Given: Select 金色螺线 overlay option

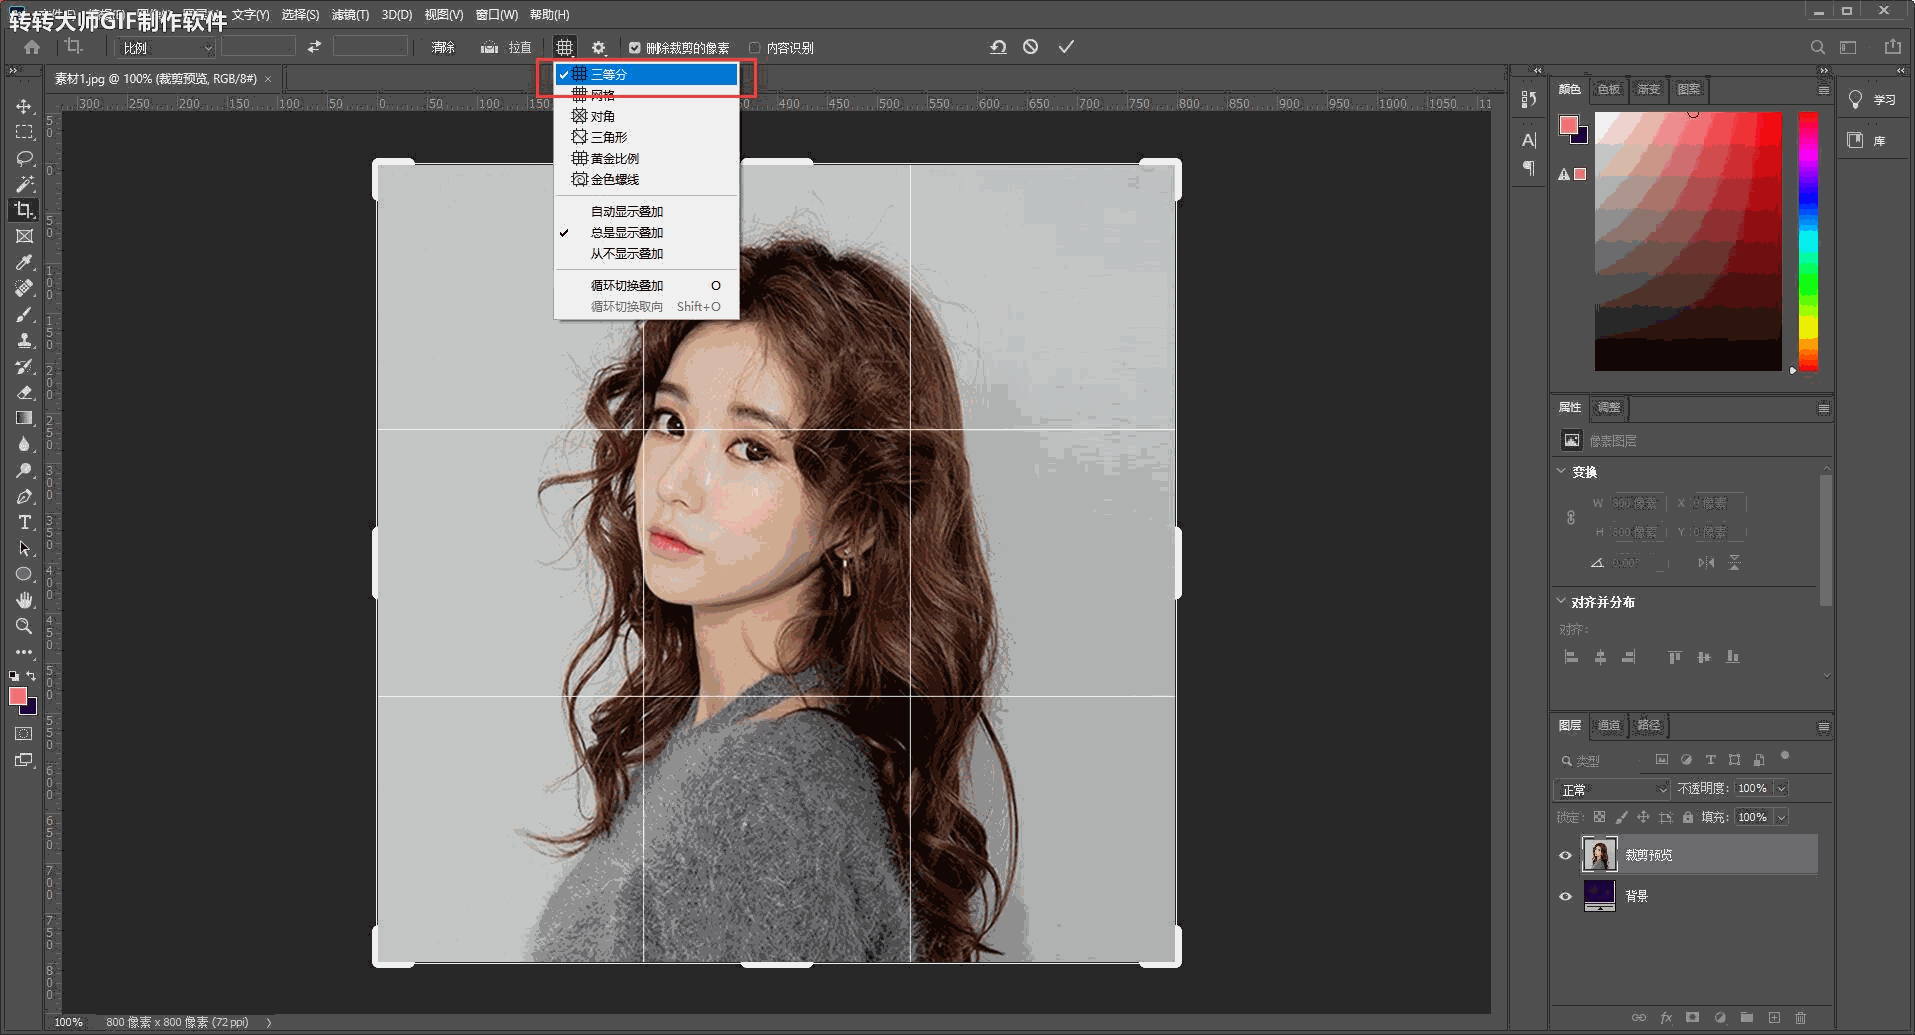Looking at the screenshot, I should (x=646, y=179).
